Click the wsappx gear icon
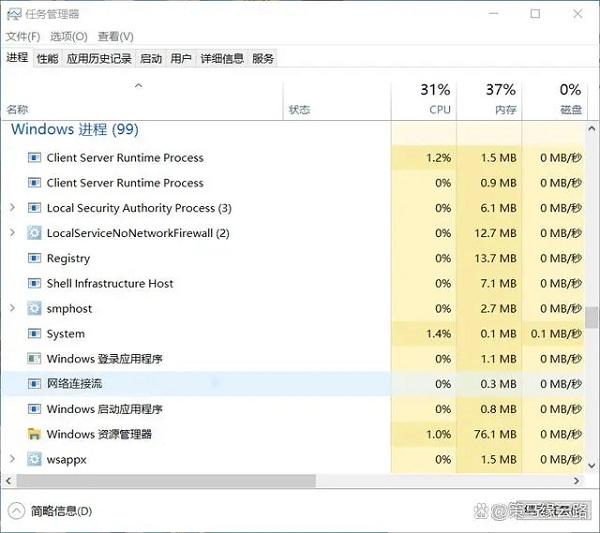 [34, 459]
